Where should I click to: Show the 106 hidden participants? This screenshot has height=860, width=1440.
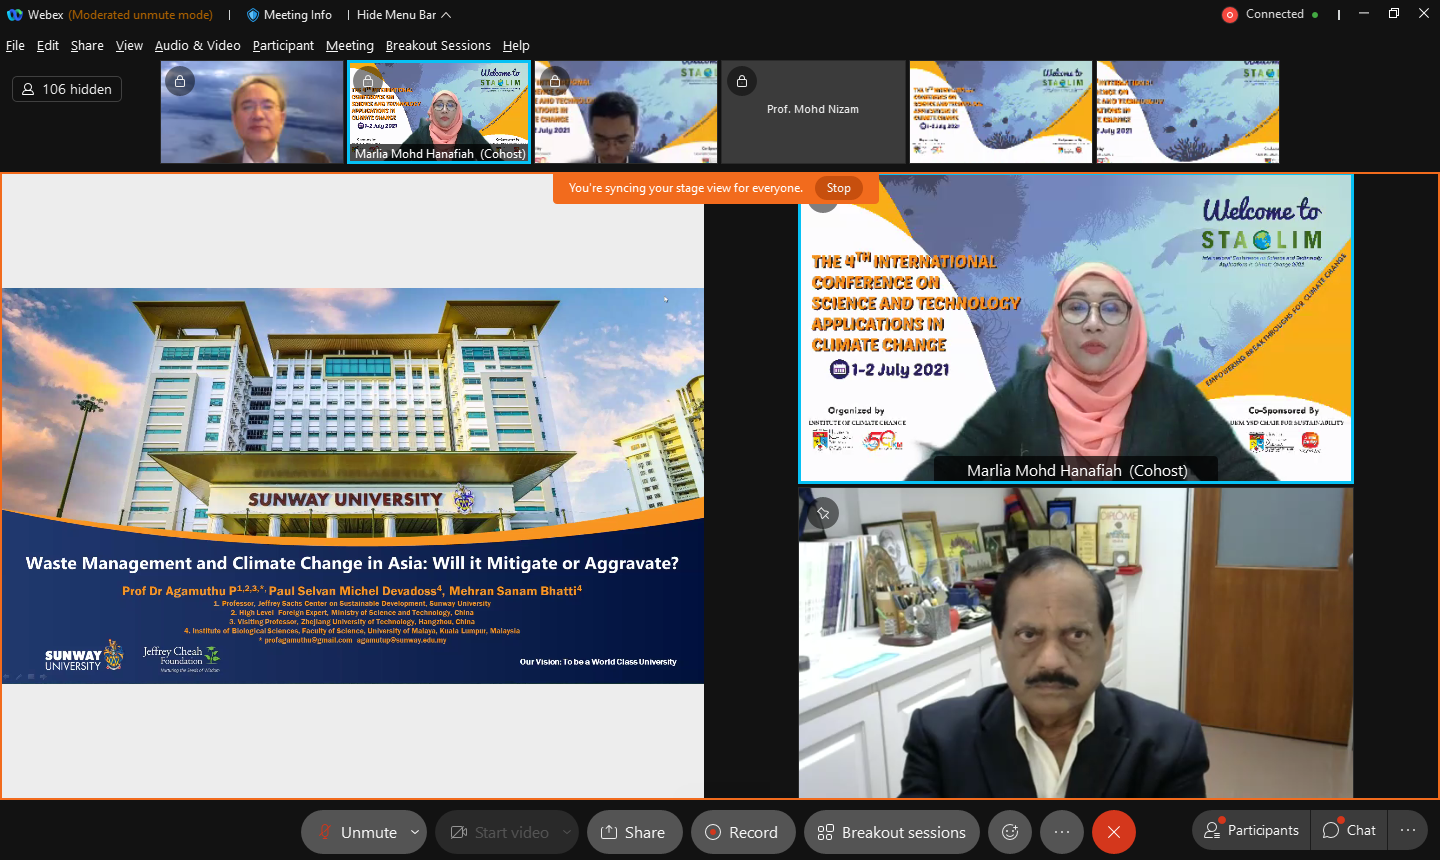[x=67, y=89]
